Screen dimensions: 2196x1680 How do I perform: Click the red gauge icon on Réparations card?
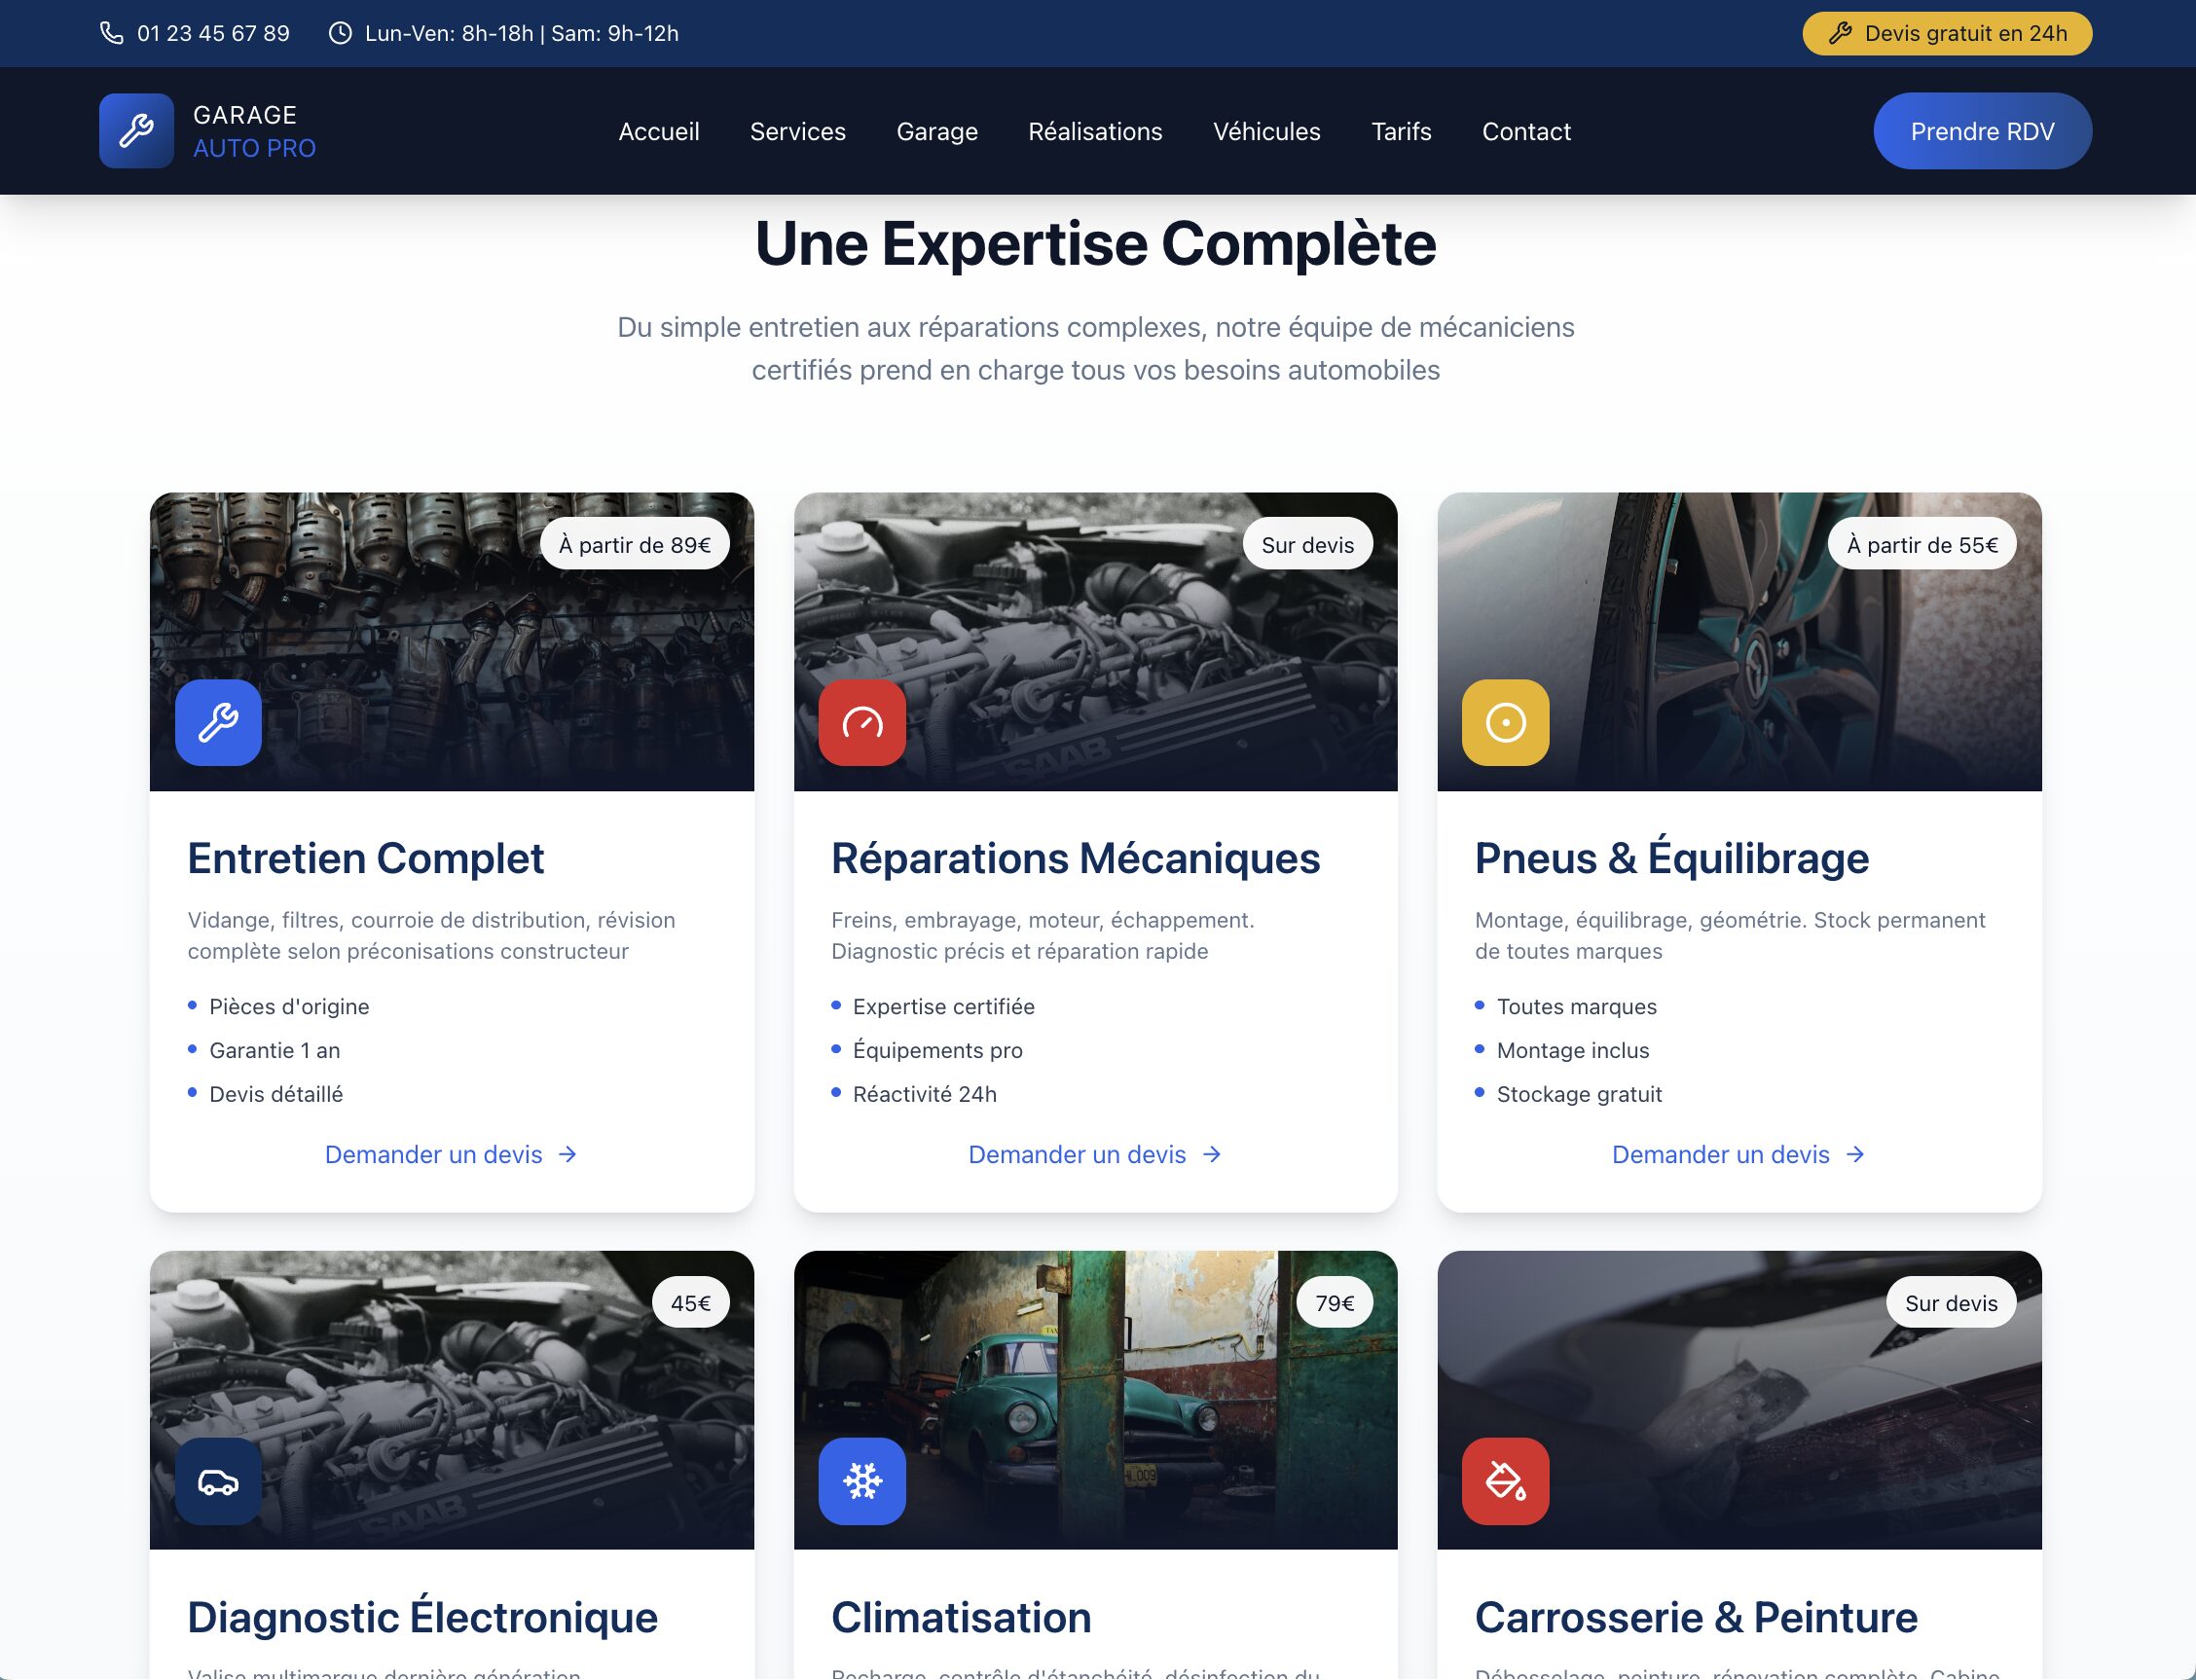tap(862, 722)
